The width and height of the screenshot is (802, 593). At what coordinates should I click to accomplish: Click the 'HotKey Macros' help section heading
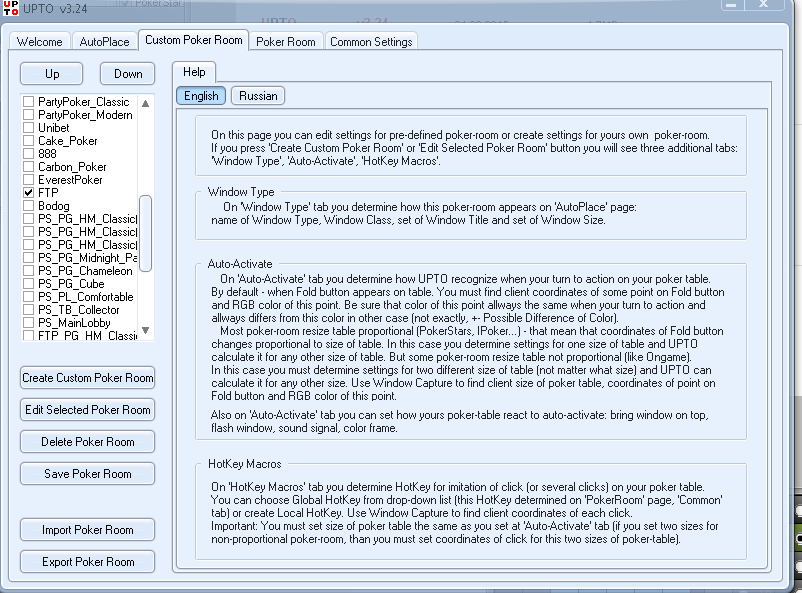click(x=244, y=464)
